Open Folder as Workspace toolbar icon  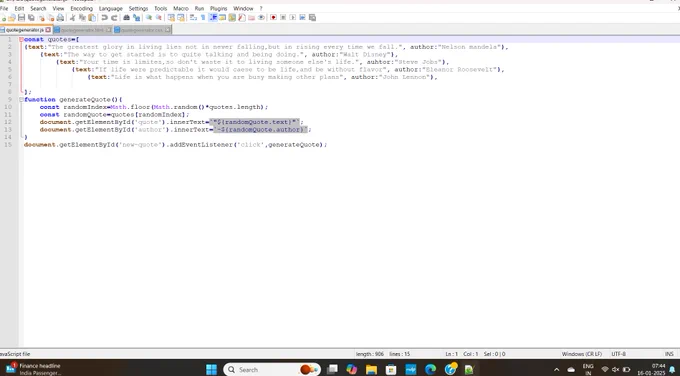251,17
